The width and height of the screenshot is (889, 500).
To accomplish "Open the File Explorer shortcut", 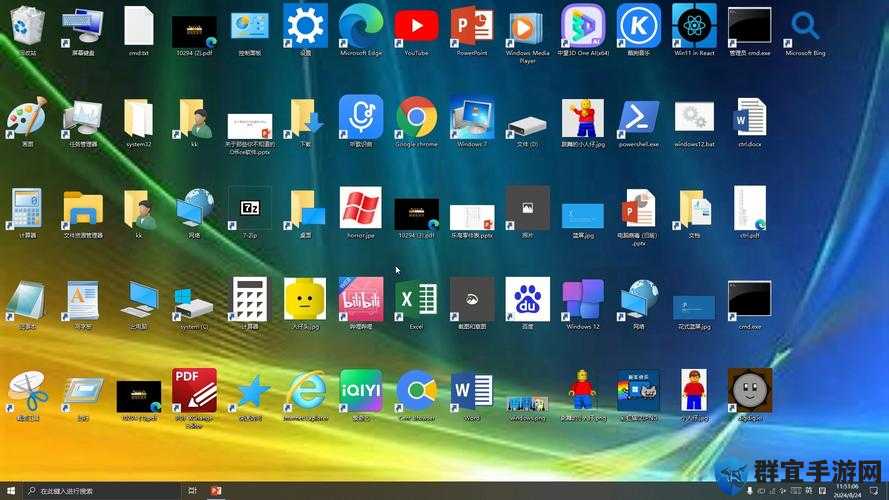I will [x=83, y=208].
